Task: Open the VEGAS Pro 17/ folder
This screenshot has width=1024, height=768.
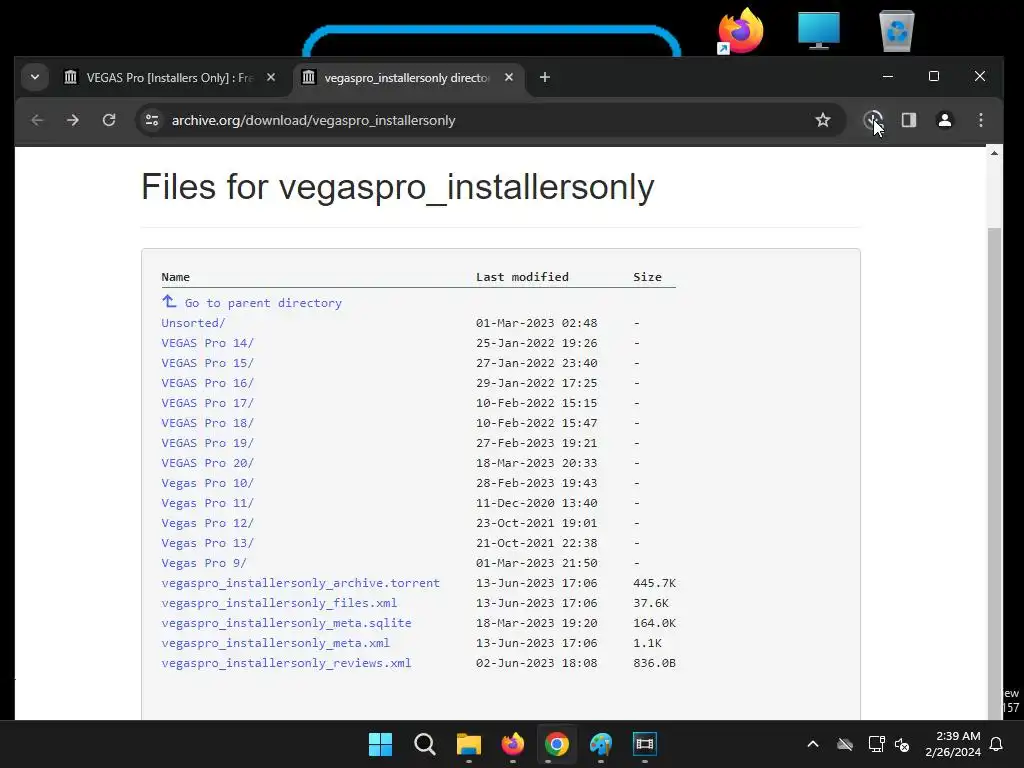Action: (208, 403)
